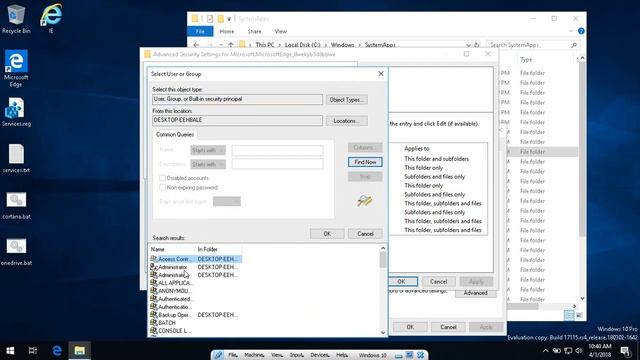Open recent locations dropdown in Explorer
Screen dimensions: 640x360
click(x=221, y=45)
